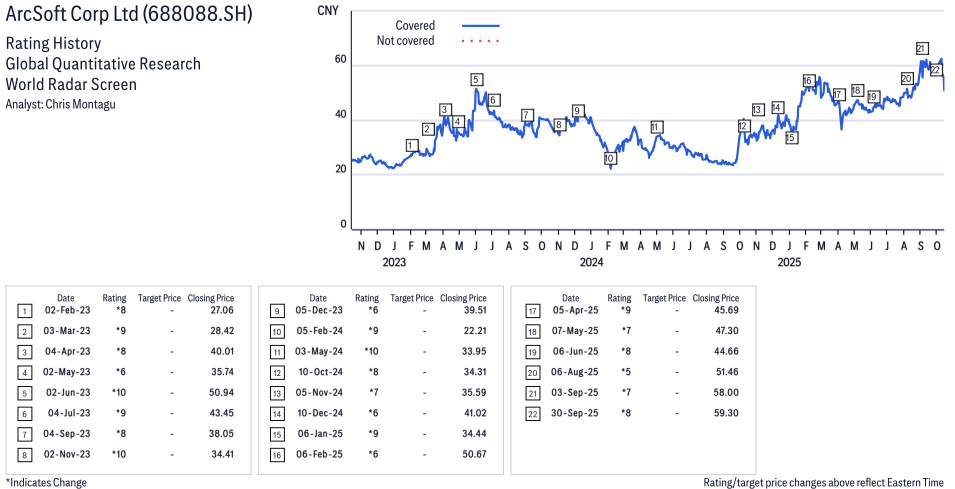Screen dimensions: 955x489
Task: Click the red dotted Not covered legend line
Action: pyautogui.click(x=480, y=41)
